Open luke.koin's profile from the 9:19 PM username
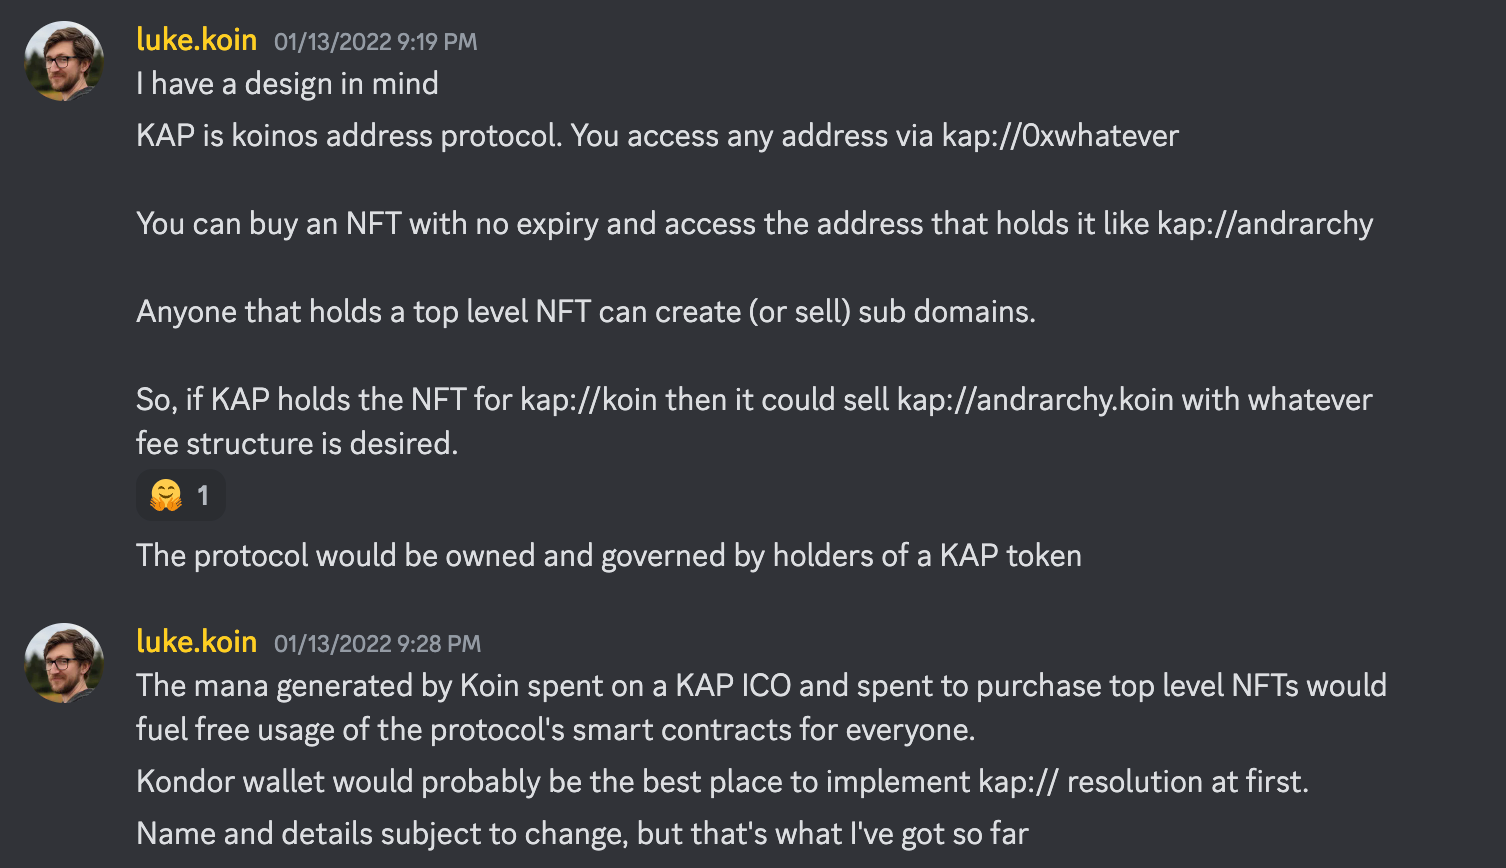This screenshot has height=868, width=1506. coord(196,40)
